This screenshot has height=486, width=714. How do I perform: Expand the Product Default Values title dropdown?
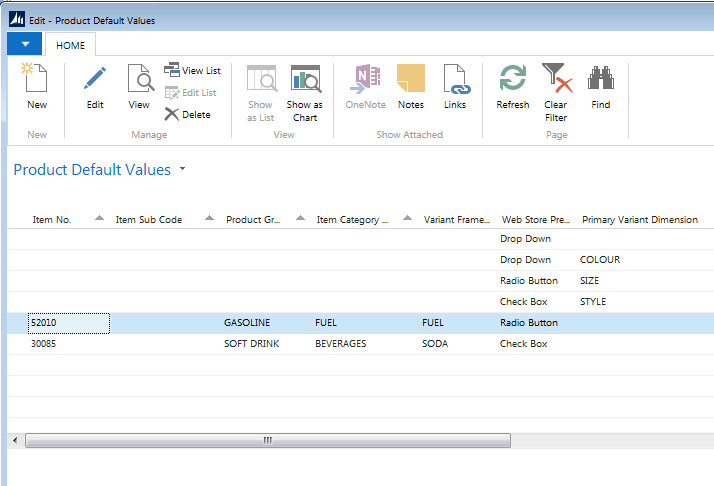coord(183,170)
